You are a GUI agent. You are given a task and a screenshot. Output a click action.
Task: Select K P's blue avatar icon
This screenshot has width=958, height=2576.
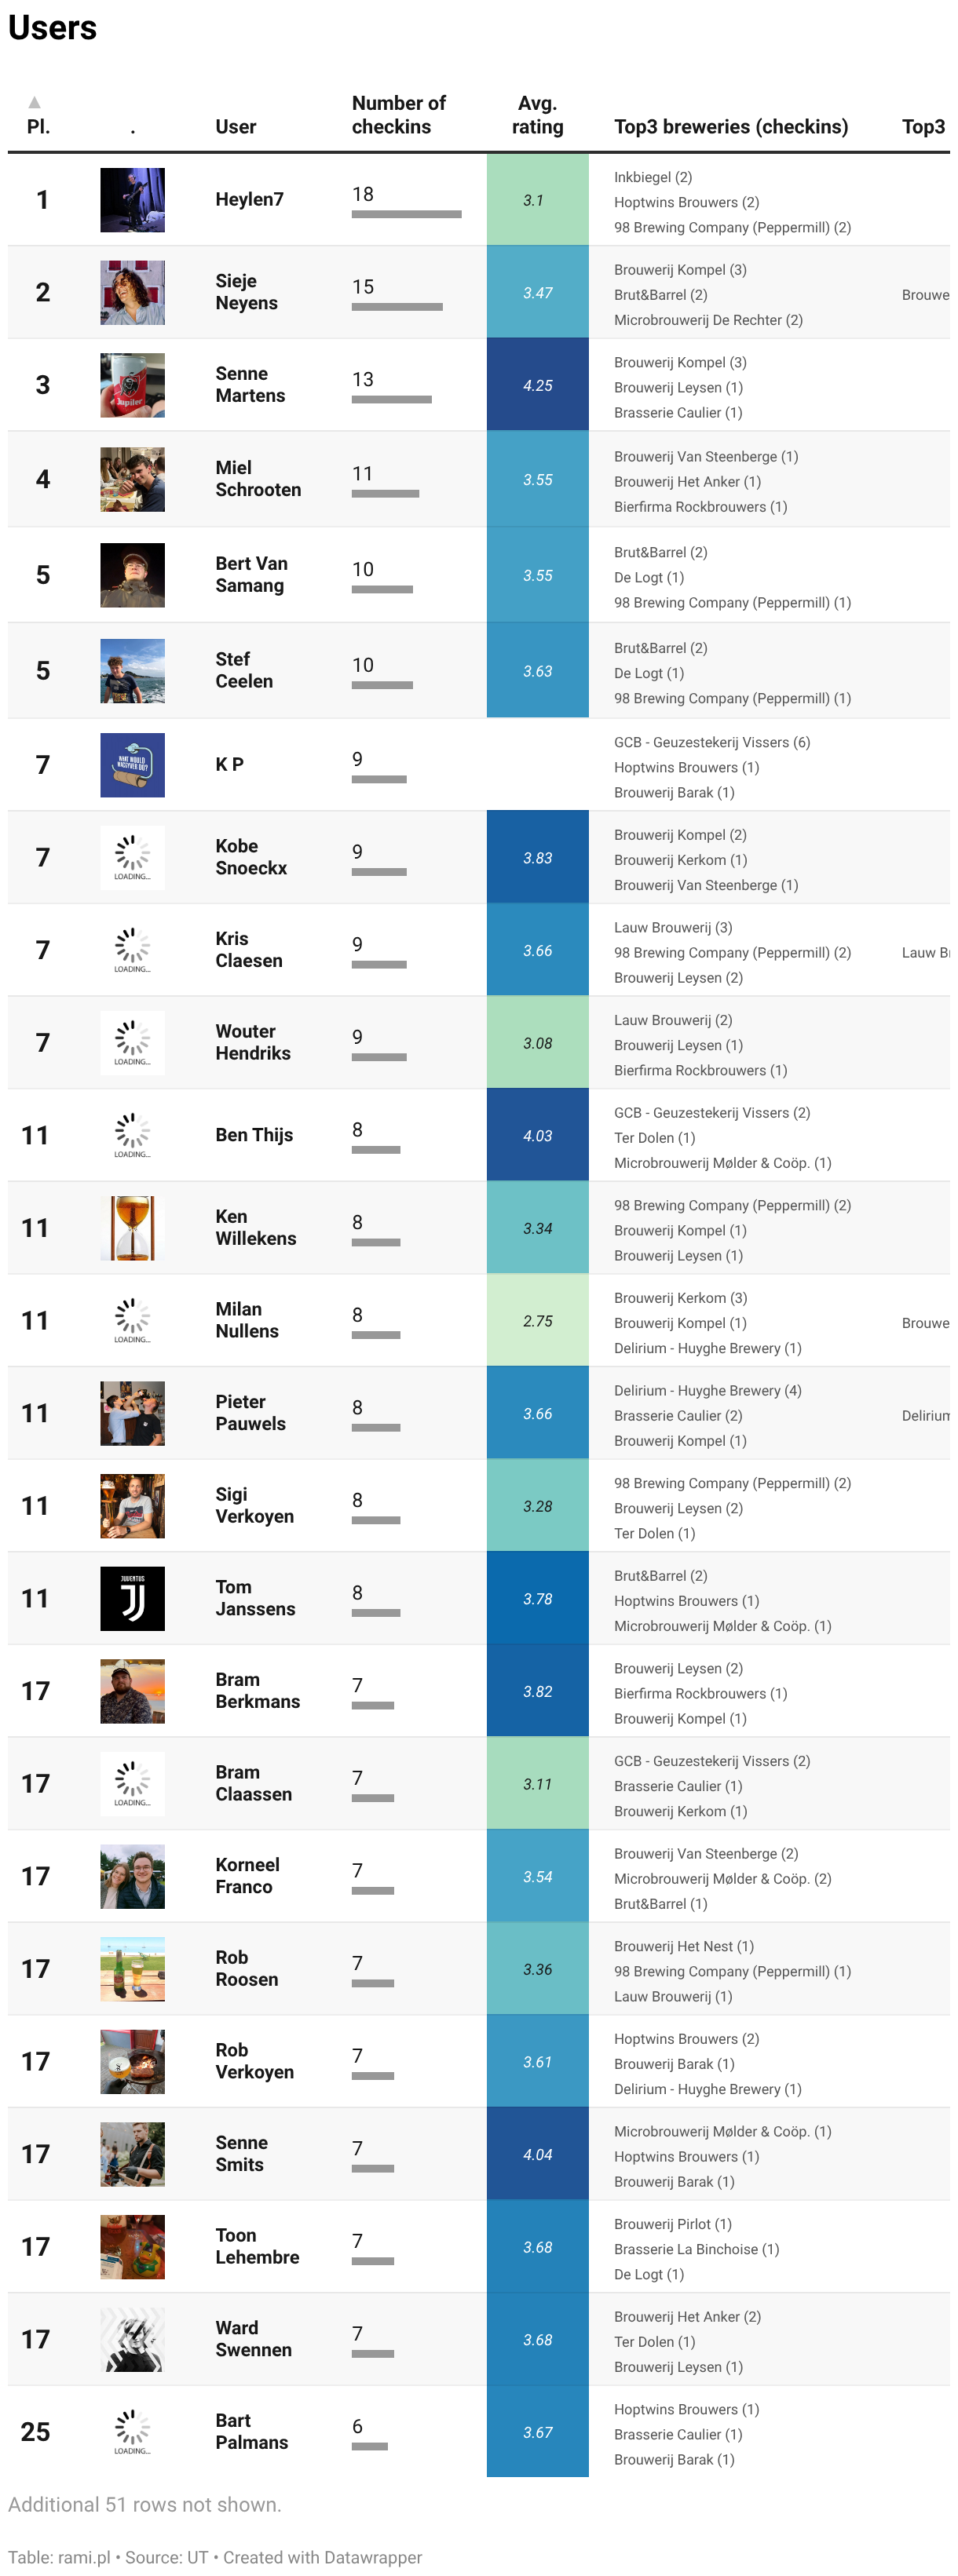coord(132,765)
